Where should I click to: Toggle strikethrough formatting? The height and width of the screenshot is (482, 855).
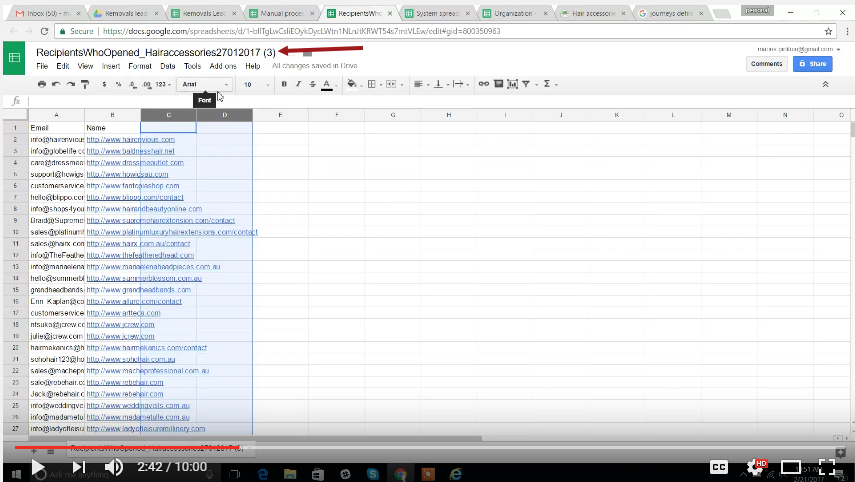[312, 84]
